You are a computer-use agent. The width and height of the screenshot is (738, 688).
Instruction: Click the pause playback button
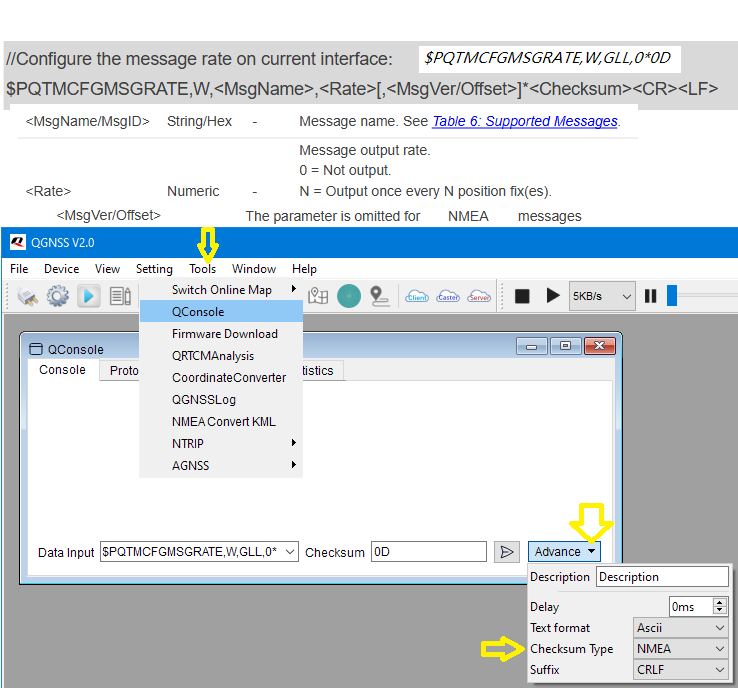tap(650, 296)
